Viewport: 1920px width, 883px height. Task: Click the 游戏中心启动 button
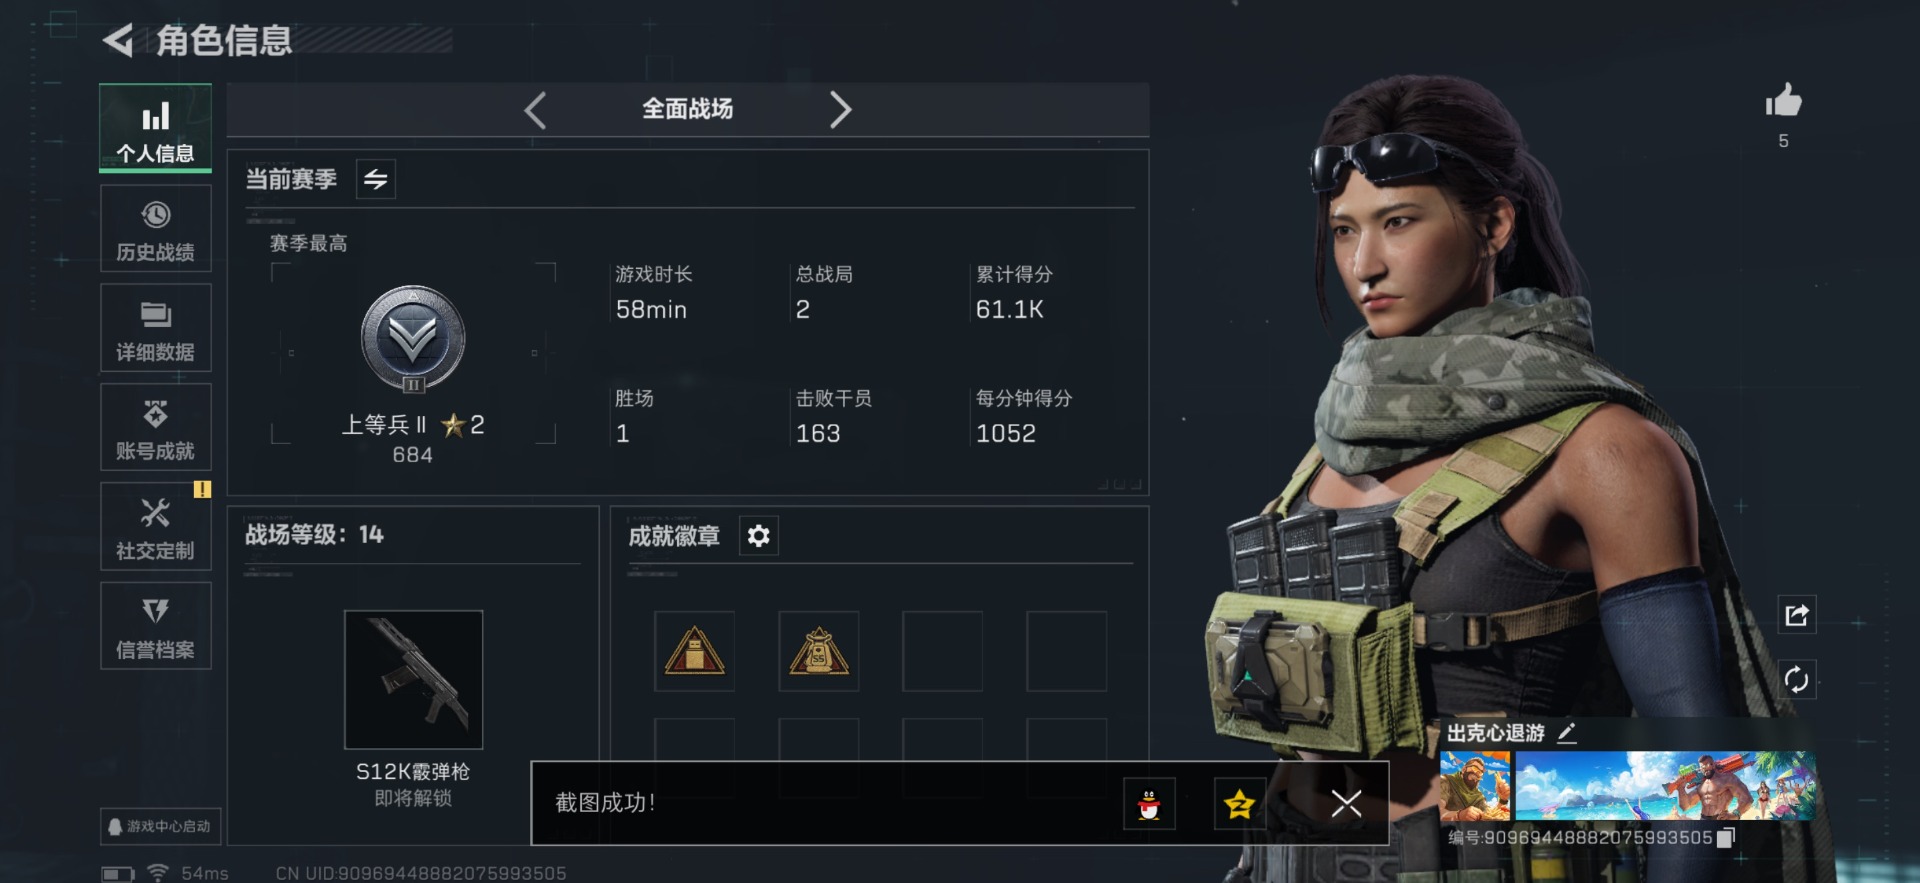(160, 826)
